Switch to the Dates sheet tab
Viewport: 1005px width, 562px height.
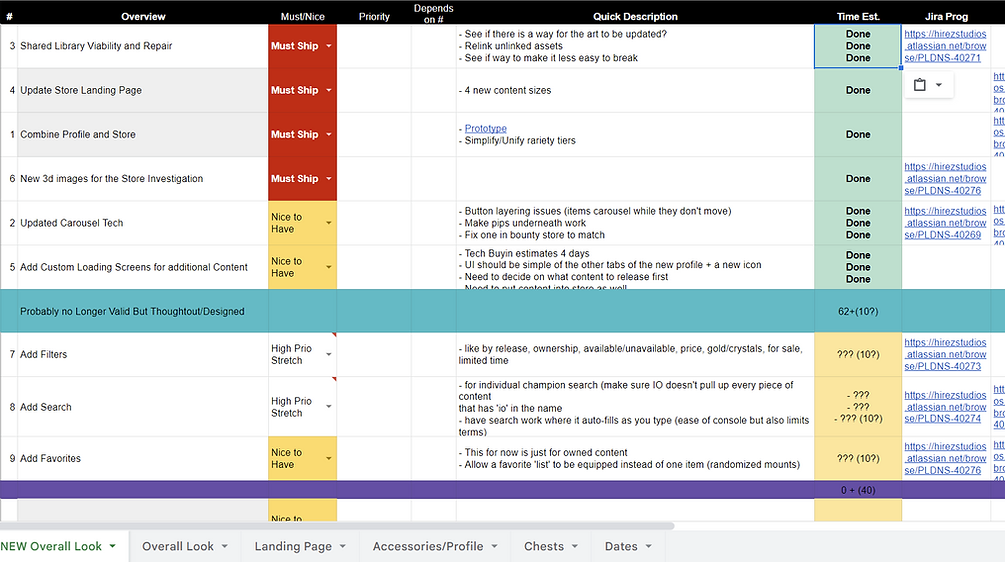(621, 547)
